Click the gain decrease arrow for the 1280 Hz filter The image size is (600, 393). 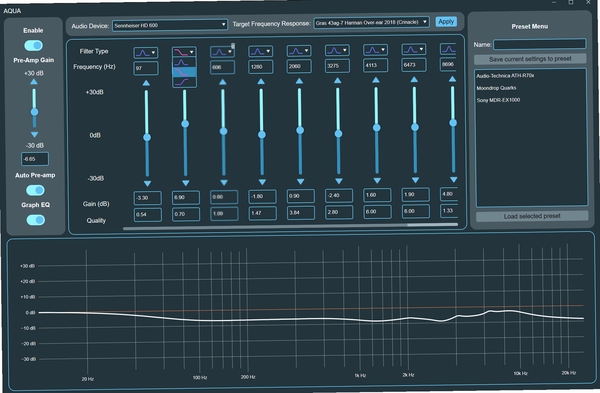coord(262,182)
